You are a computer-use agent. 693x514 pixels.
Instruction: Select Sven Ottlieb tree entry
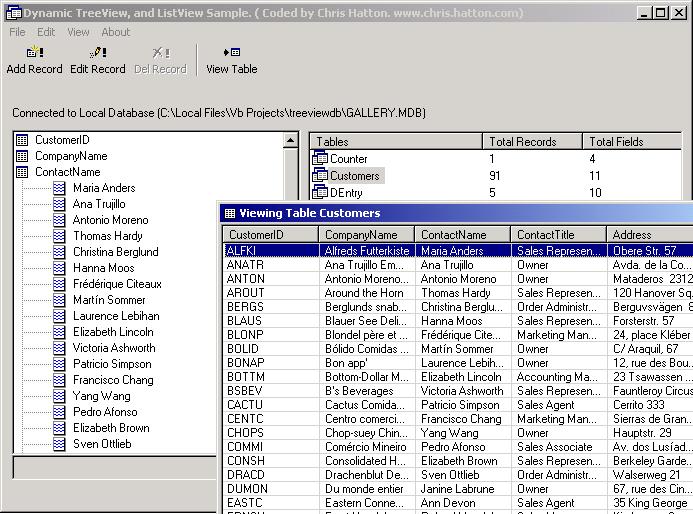tap(101, 444)
